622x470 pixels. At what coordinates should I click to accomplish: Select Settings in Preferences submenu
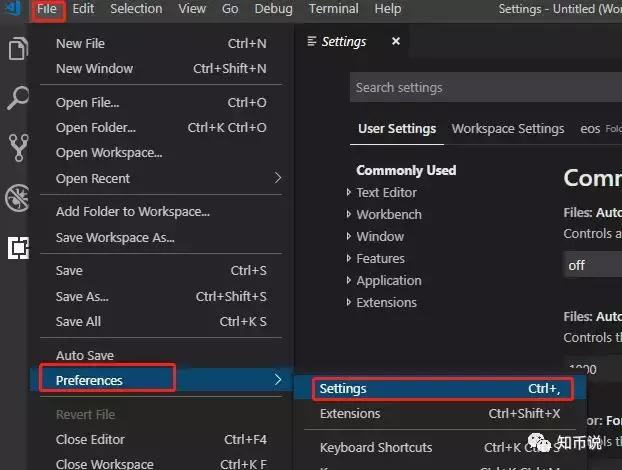[x=440, y=389]
